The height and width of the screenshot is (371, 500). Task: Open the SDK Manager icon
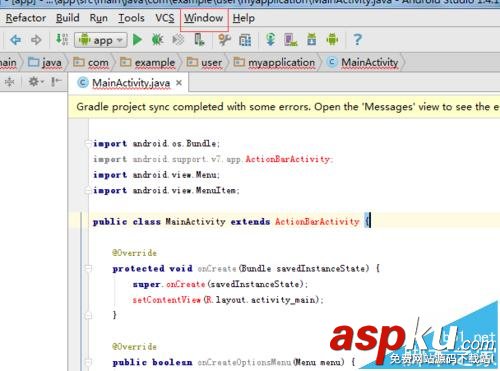[x=312, y=40]
